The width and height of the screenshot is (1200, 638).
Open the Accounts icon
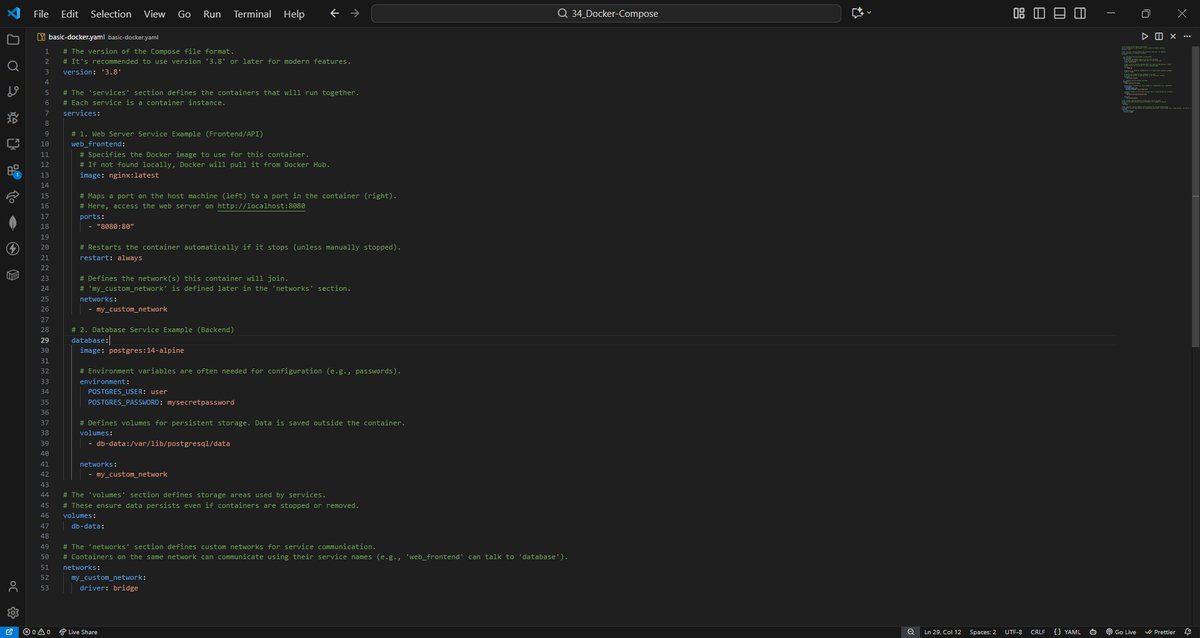[x=13, y=586]
